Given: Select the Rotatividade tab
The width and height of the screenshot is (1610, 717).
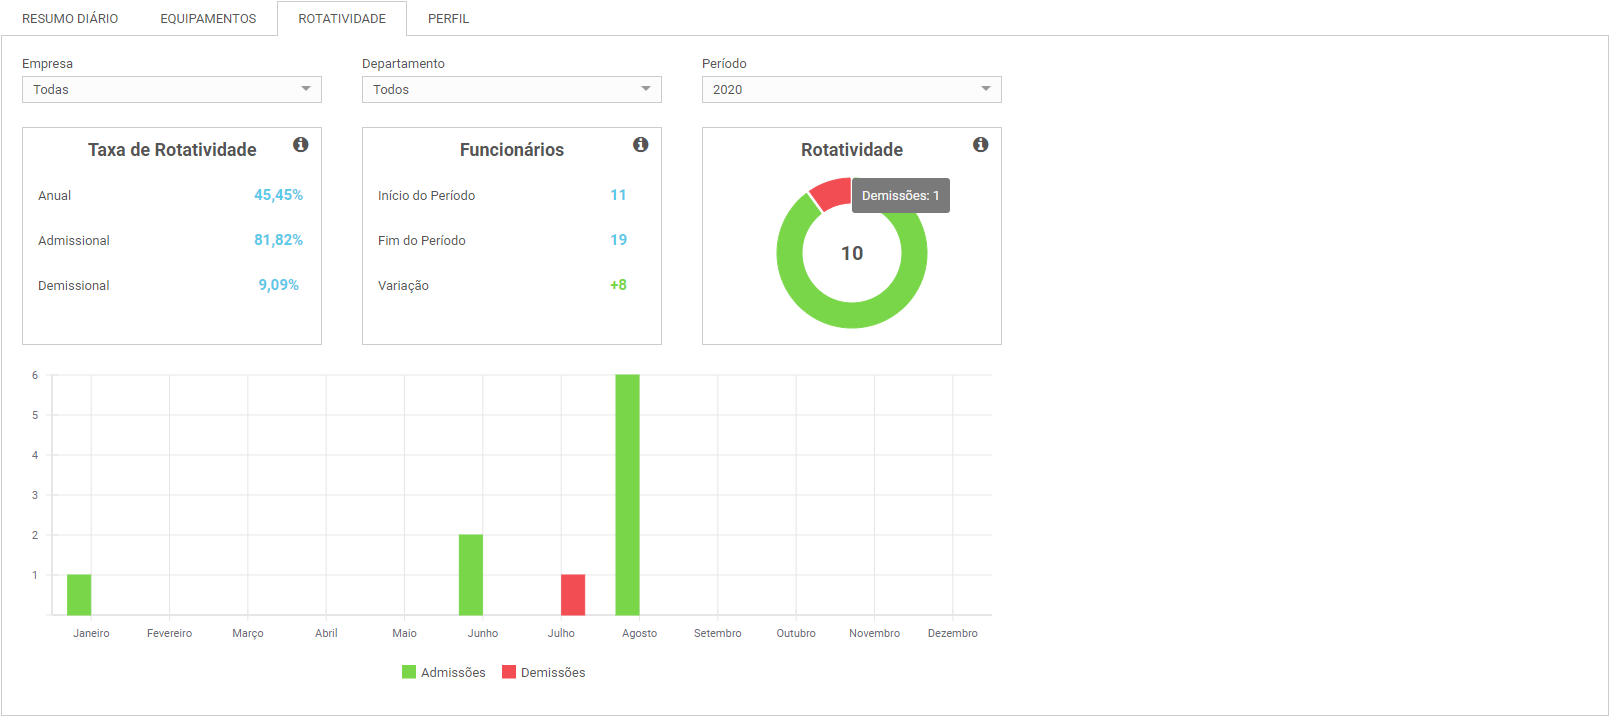Looking at the screenshot, I should [x=342, y=19].
